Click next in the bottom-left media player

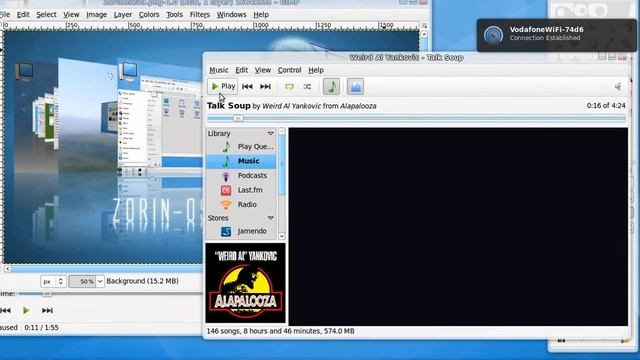(47, 311)
